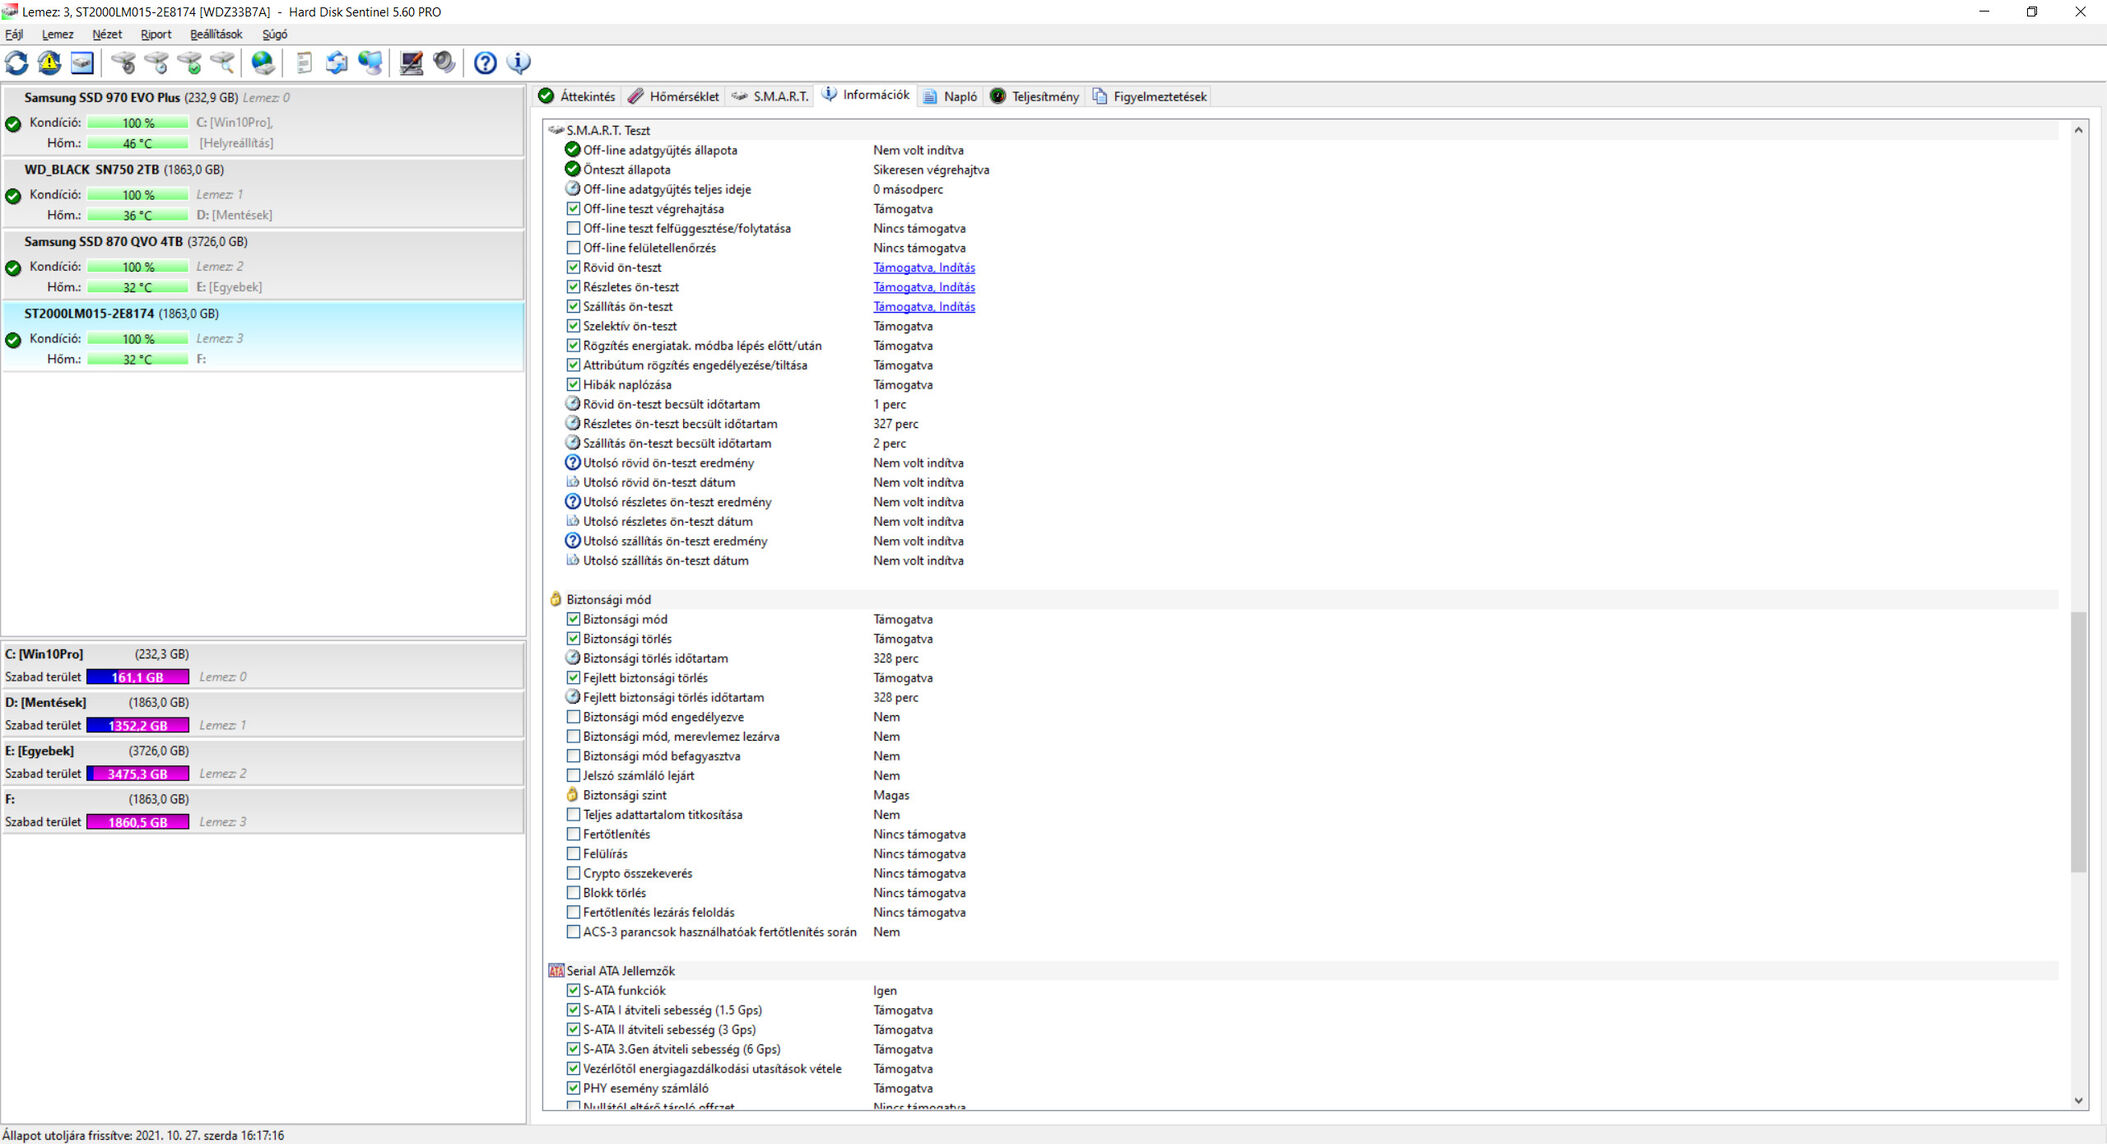Screen dimensions: 2107x1144
Task: Toggle the Off-line felületellenőrzés checkbox
Action: 573,248
